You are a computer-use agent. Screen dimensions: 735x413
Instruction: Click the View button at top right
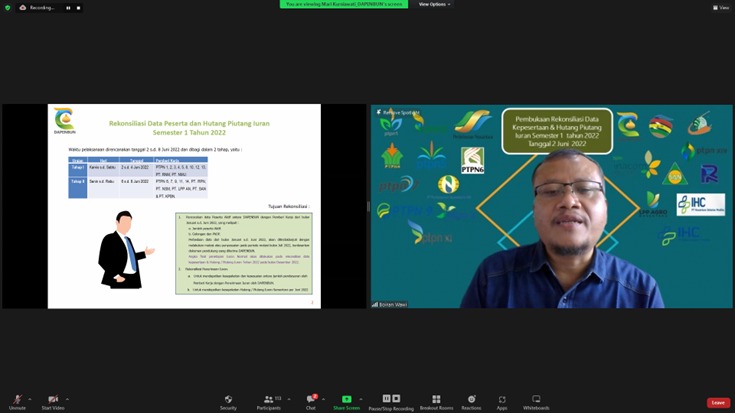(720, 7)
